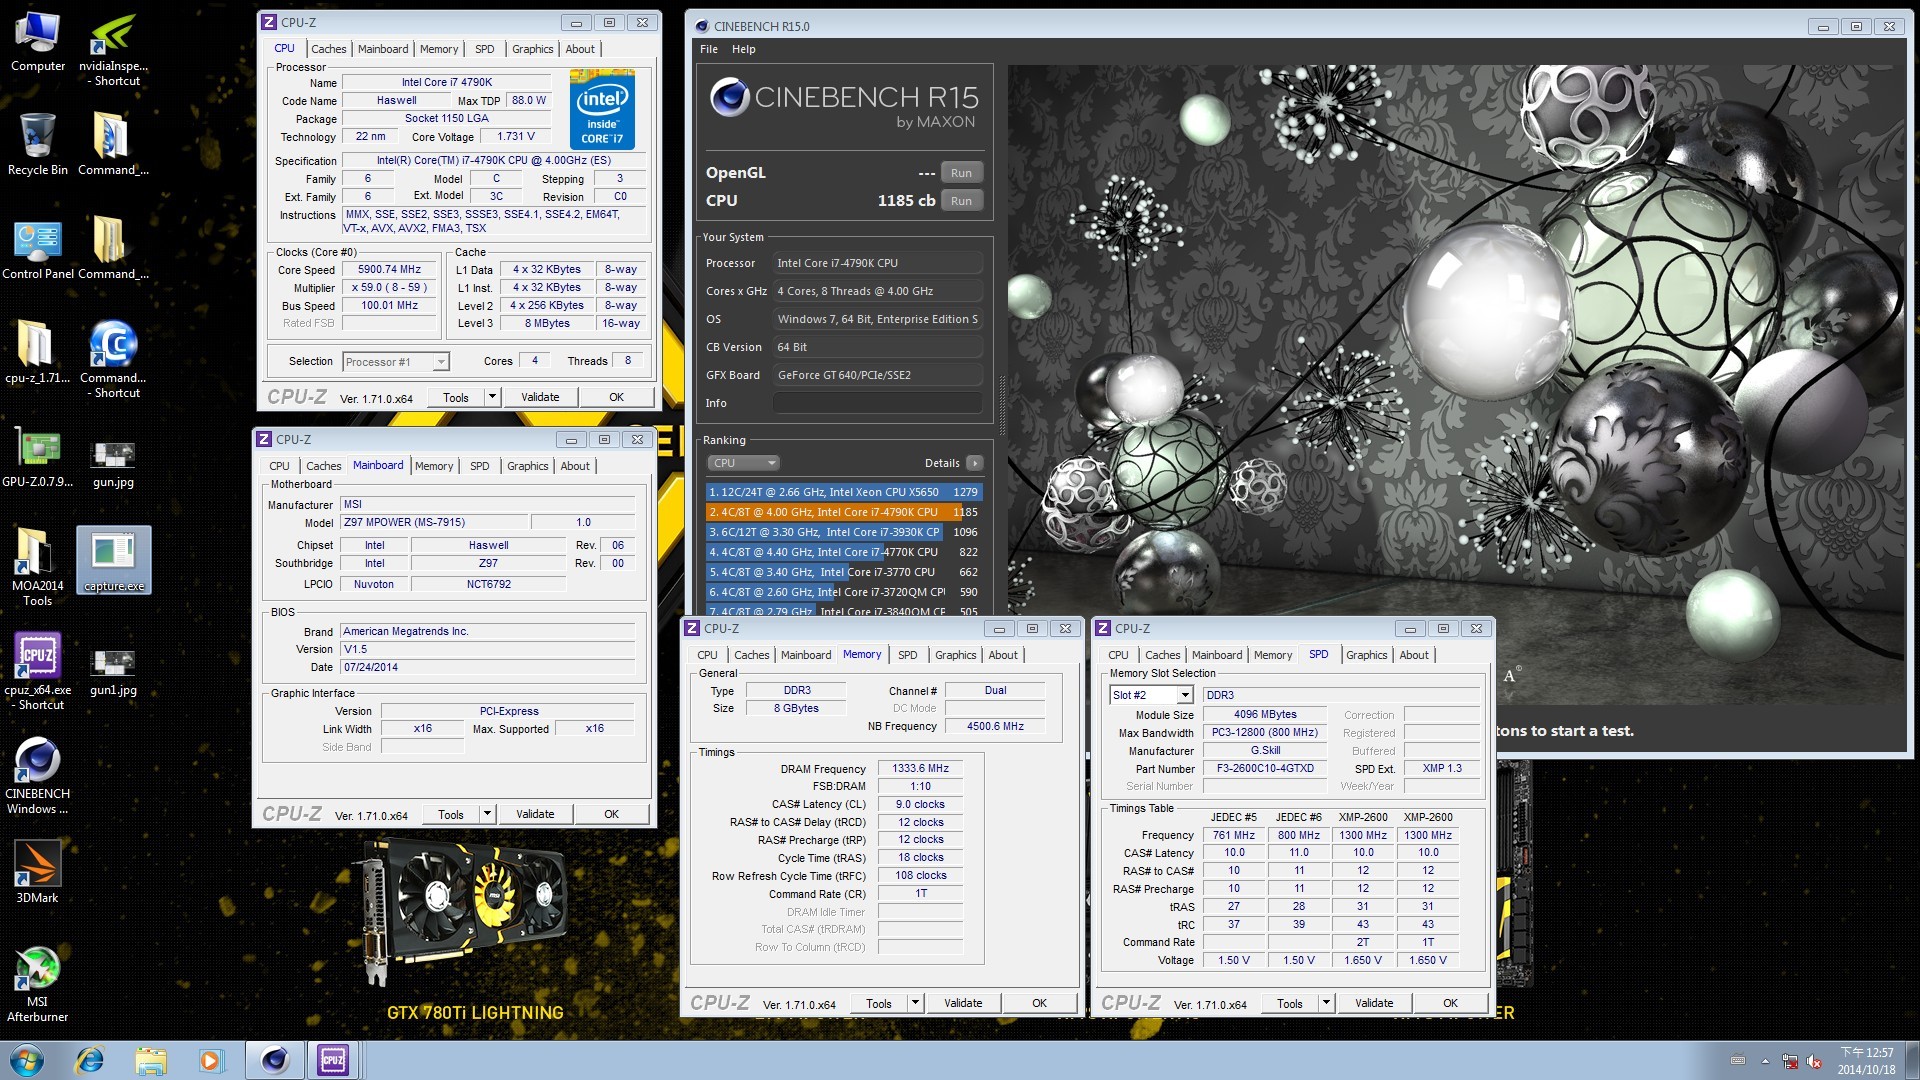Open the cpu-z_1.71 folder icon

(38, 352)
